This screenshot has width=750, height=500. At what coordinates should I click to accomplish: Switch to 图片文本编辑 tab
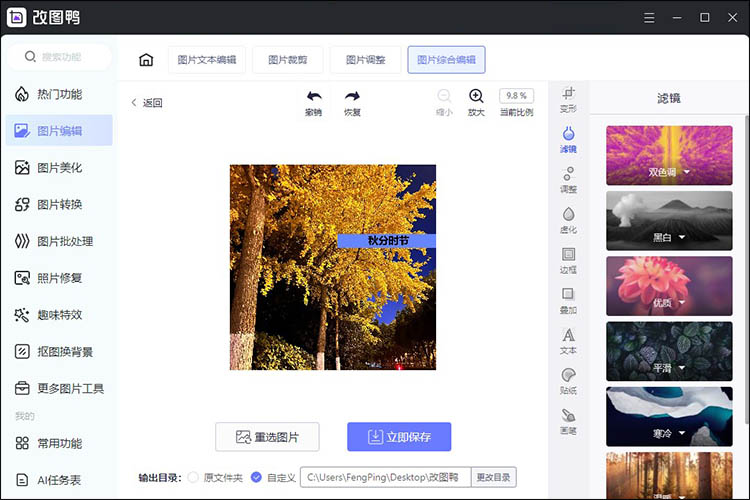click(x=207, y=60)
